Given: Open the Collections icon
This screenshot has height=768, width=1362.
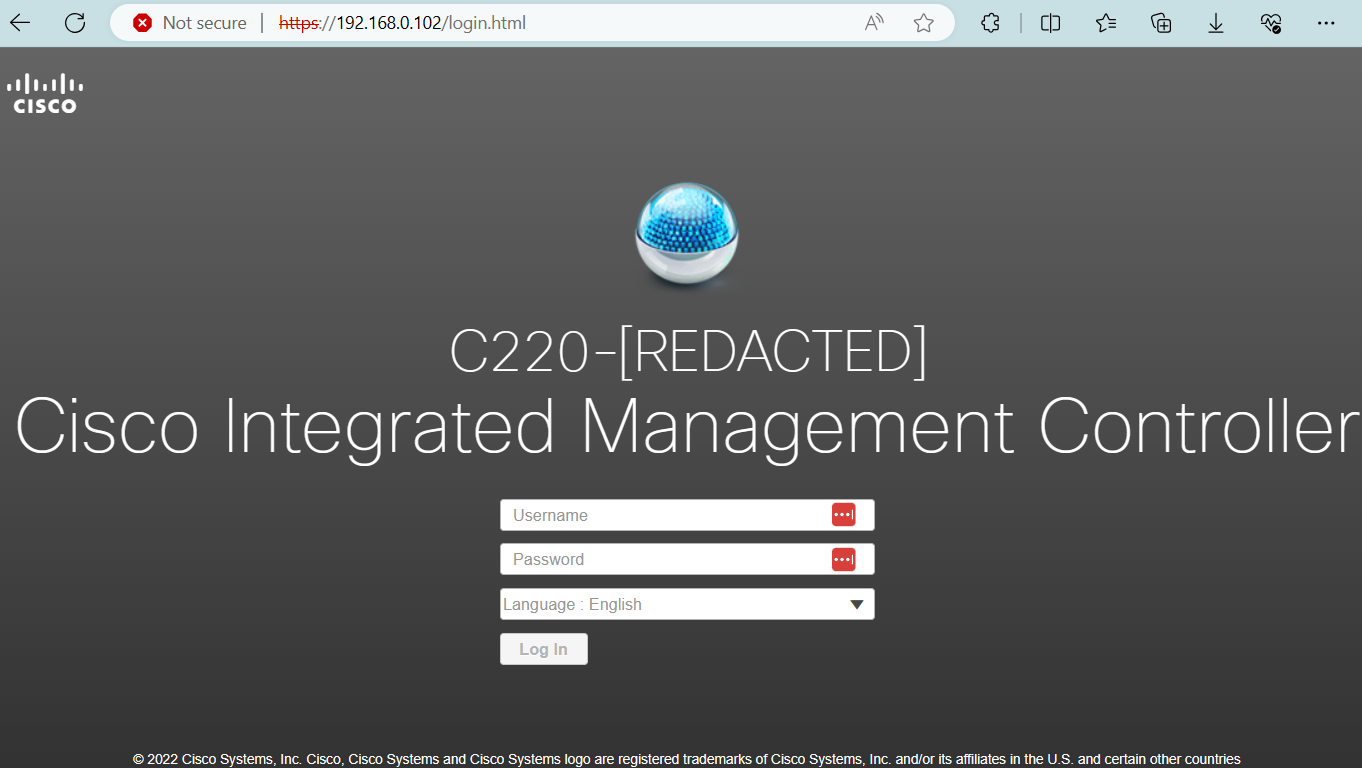Looking at the screenshot, I should tap(1161, 23).
